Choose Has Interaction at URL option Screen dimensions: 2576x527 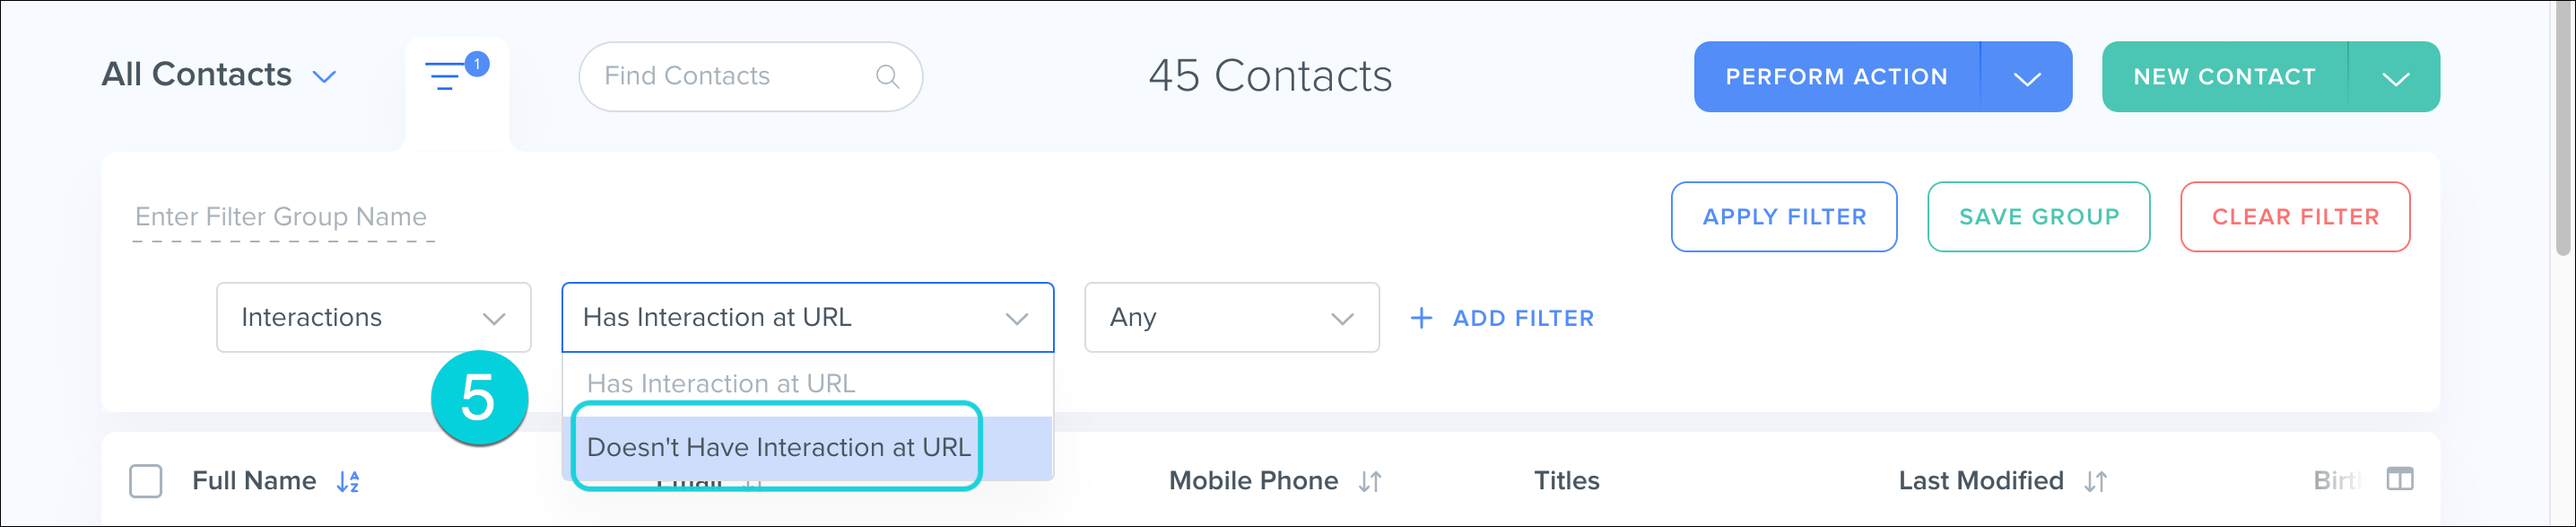click(721, 384)
